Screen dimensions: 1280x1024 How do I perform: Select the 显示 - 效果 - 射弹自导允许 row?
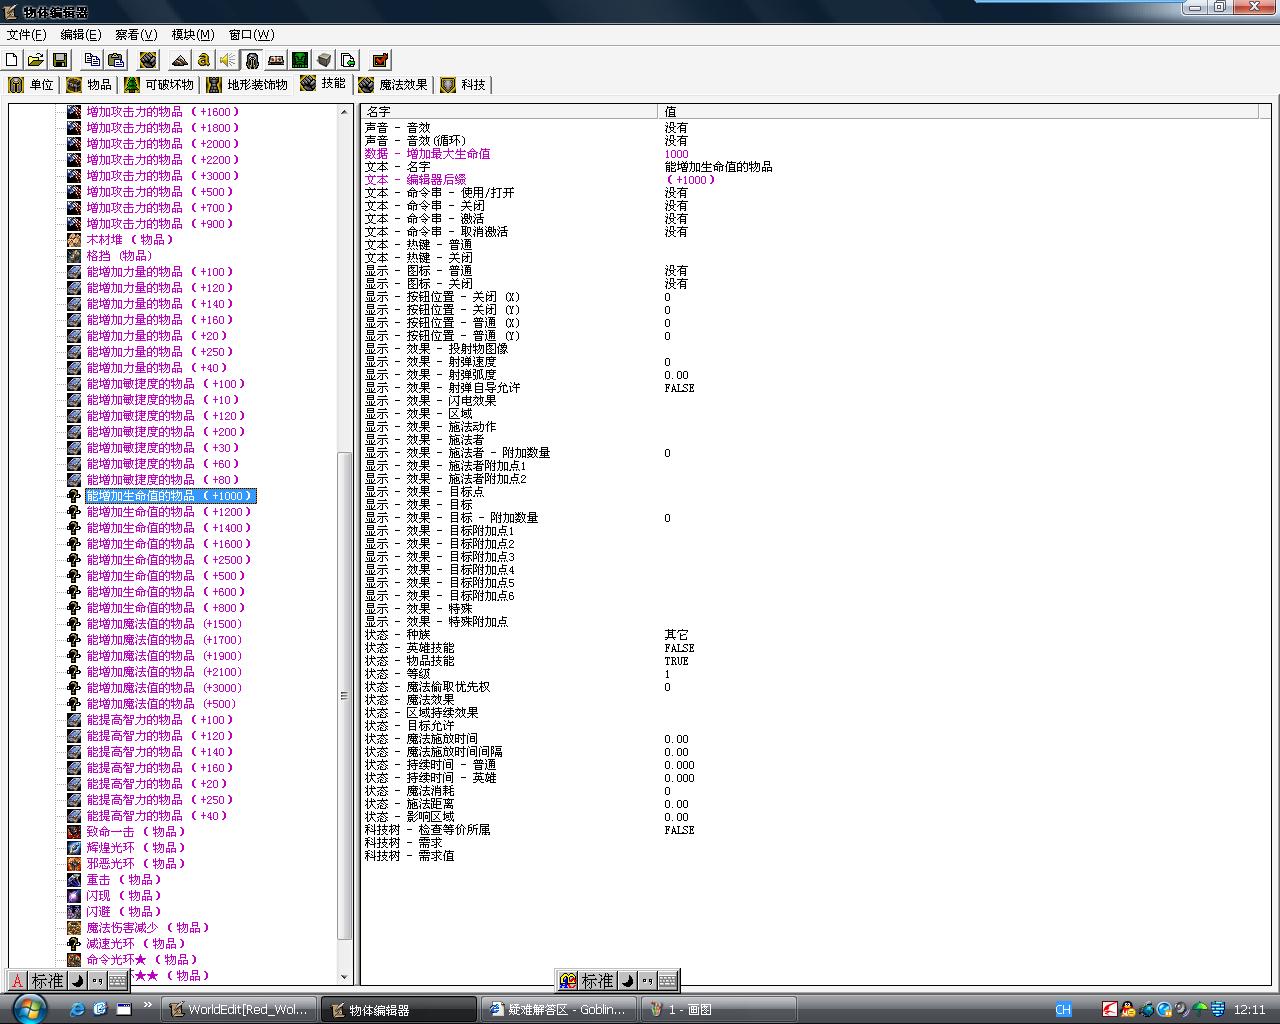814,388
